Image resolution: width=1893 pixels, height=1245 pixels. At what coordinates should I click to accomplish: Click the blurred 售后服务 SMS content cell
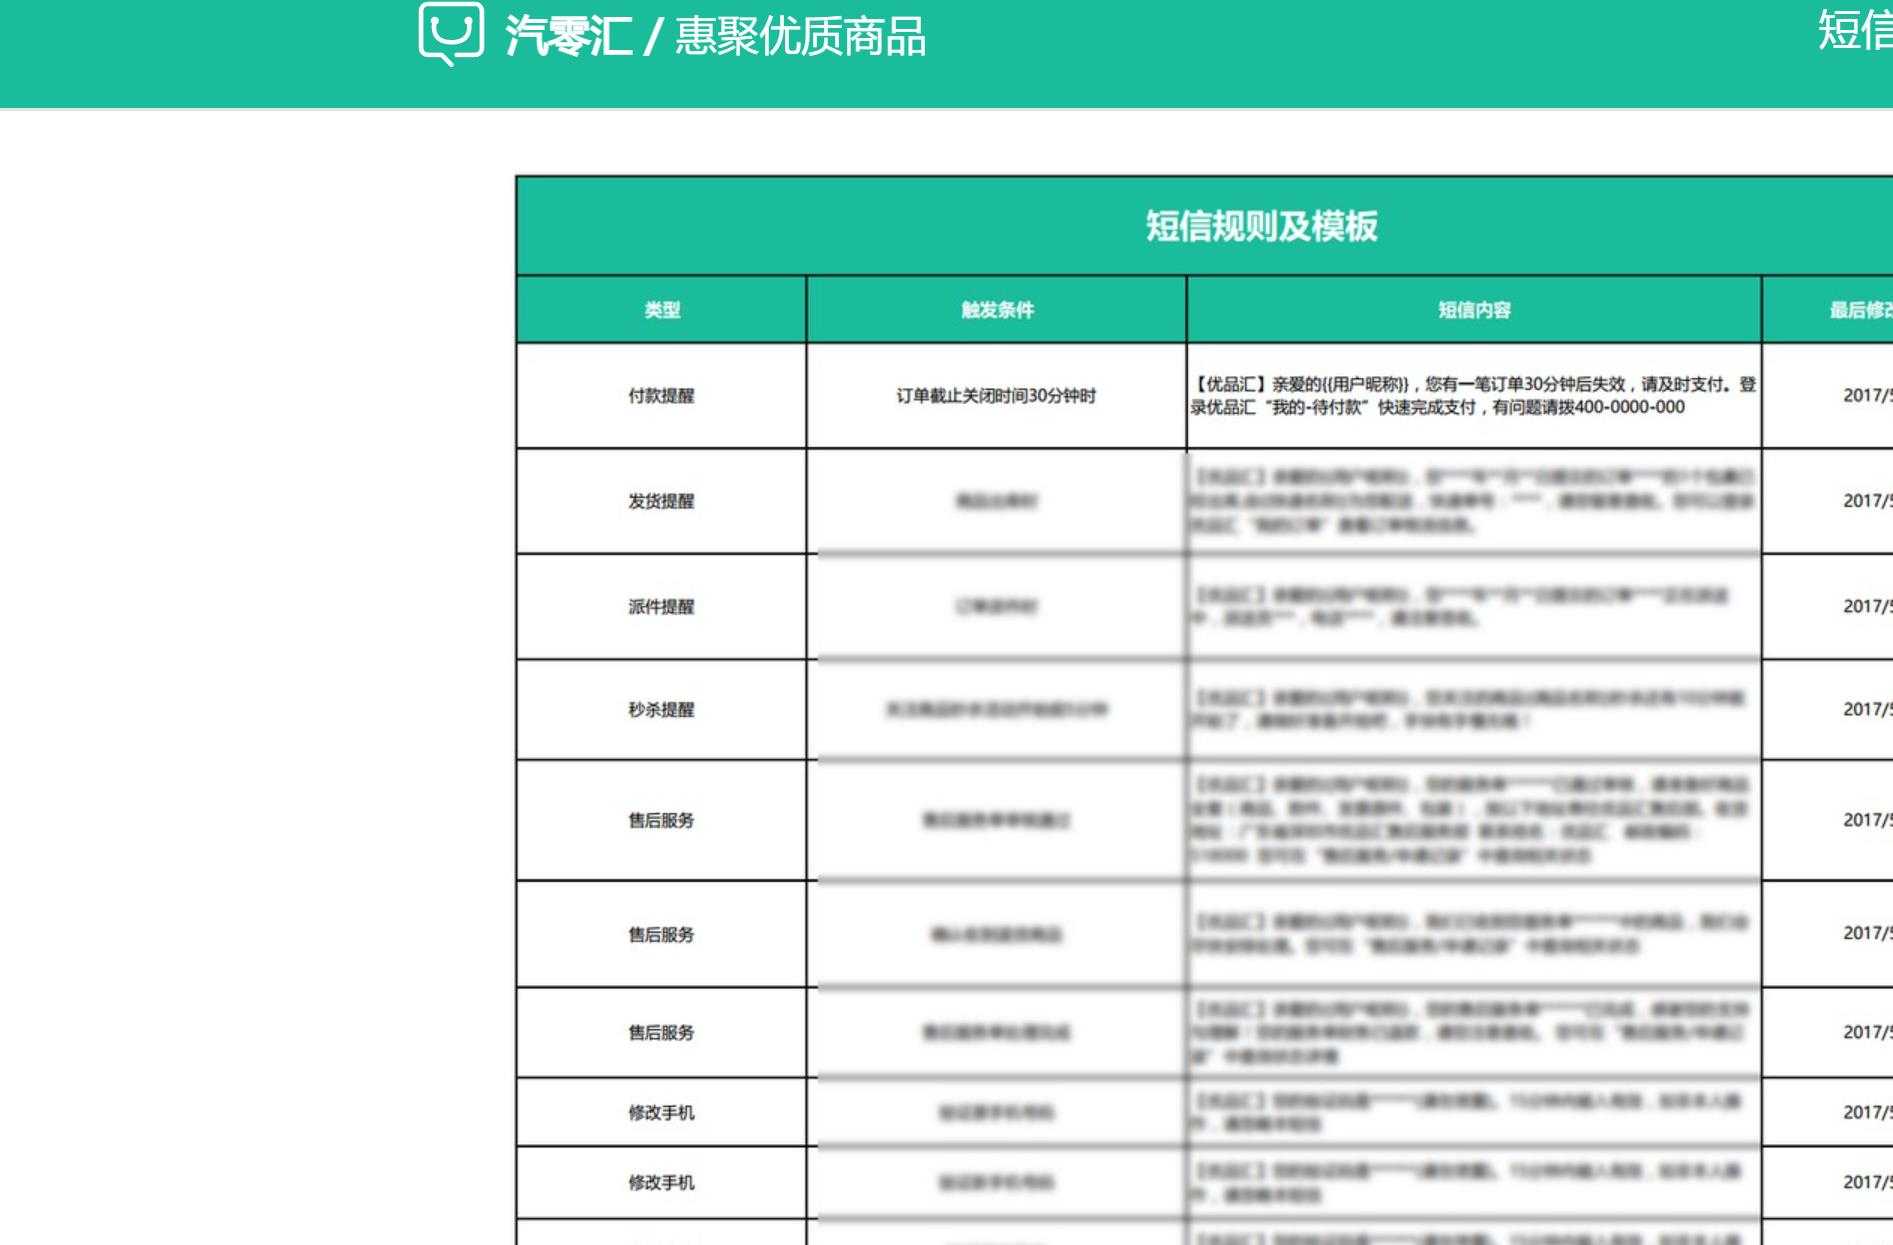coord(1472,820)
